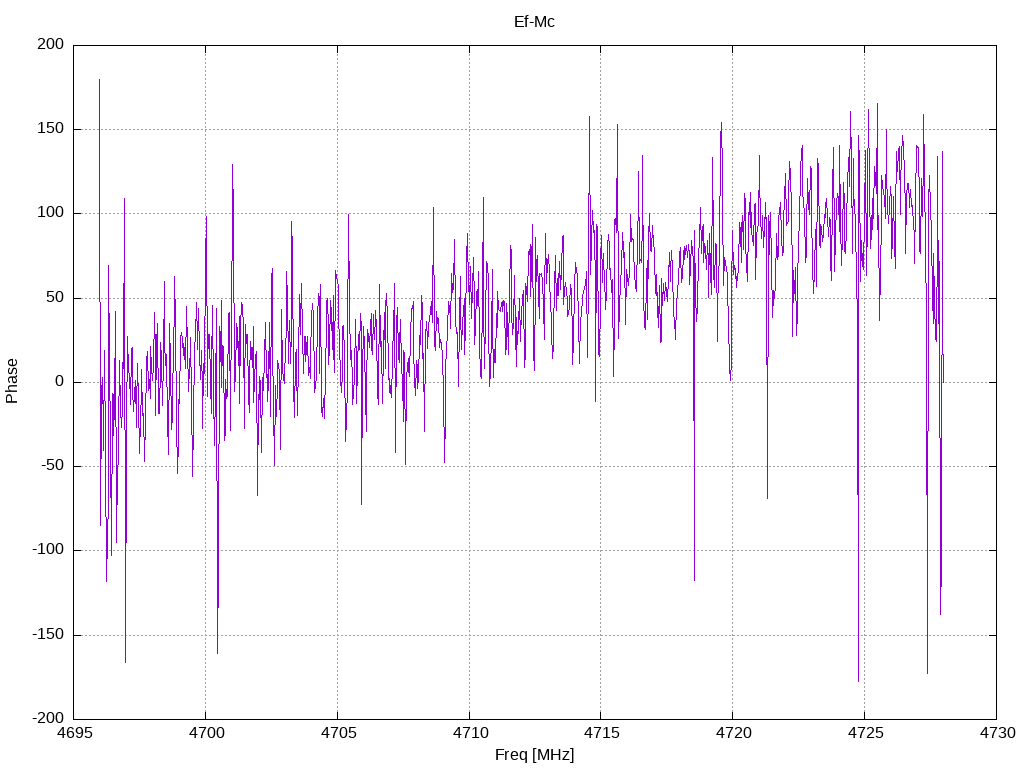1024x768 pixels.
Task: Click x-axis tick label 4730
Action: 997,733
